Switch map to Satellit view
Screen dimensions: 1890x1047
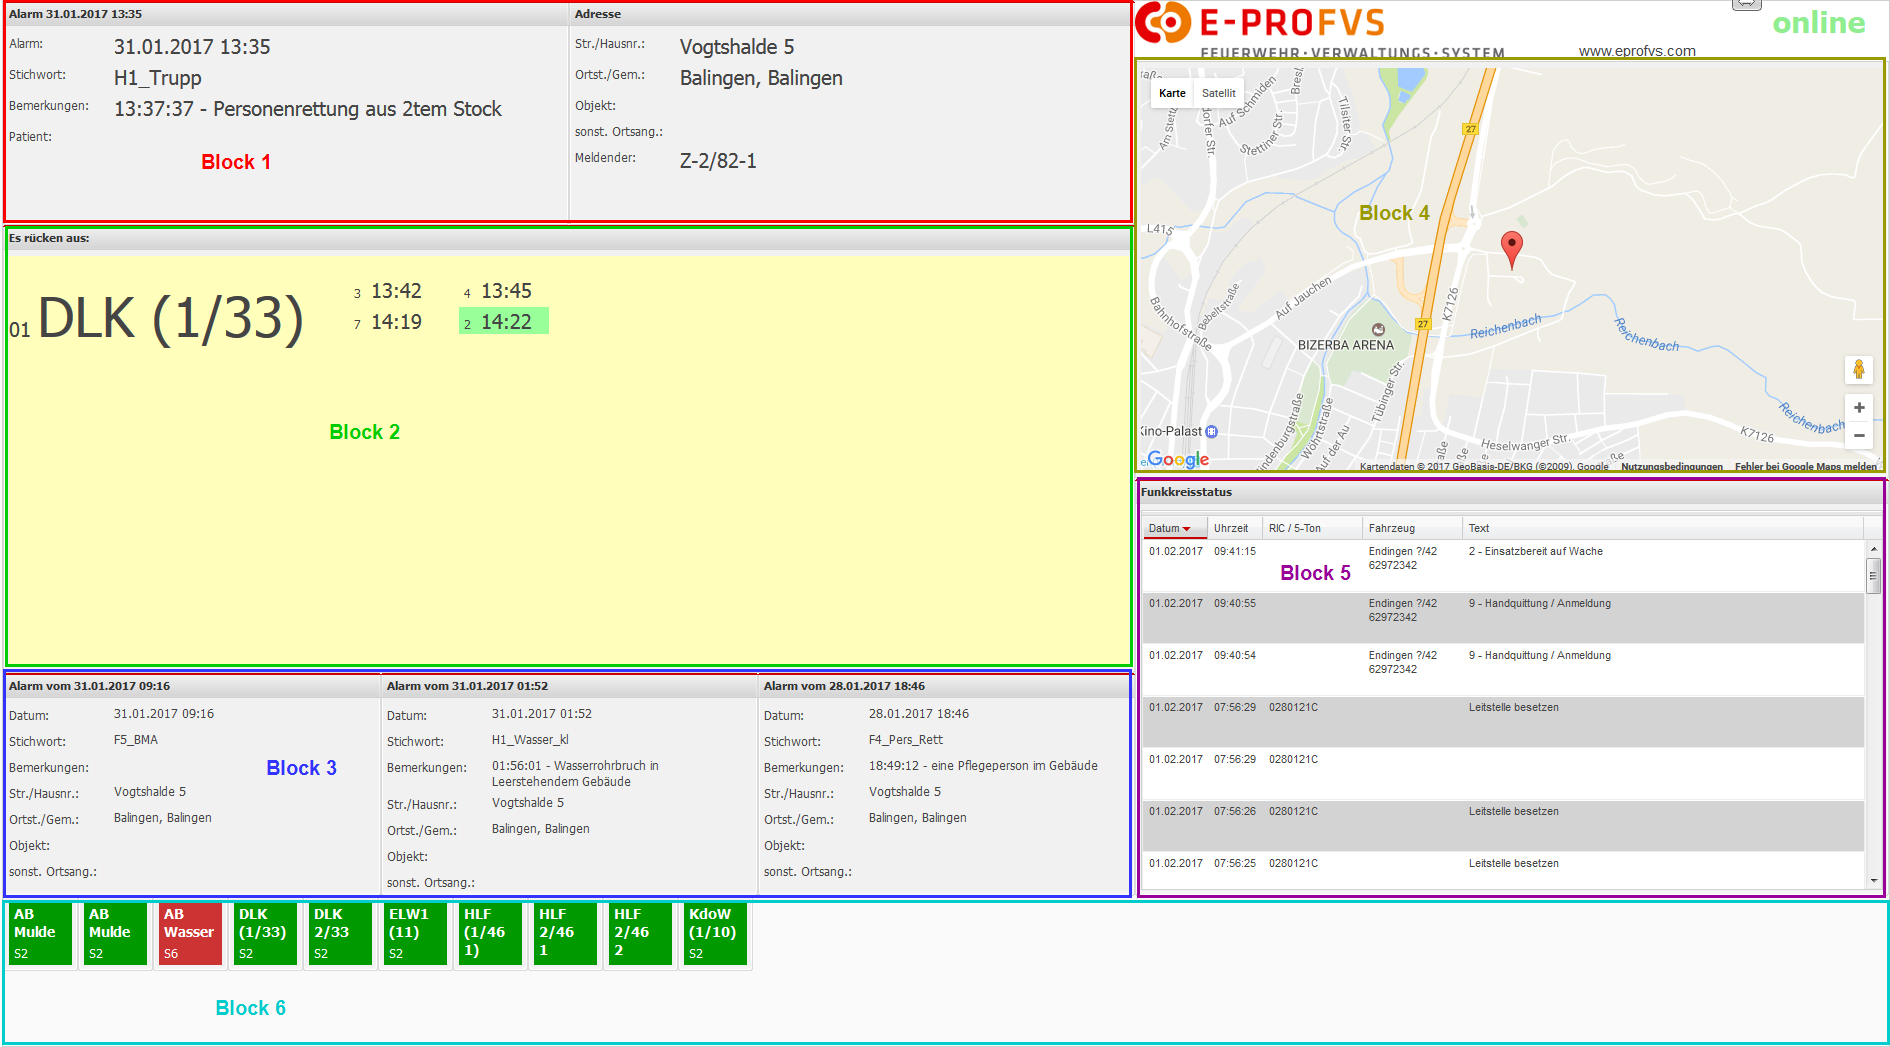[x=1218, y=93]
